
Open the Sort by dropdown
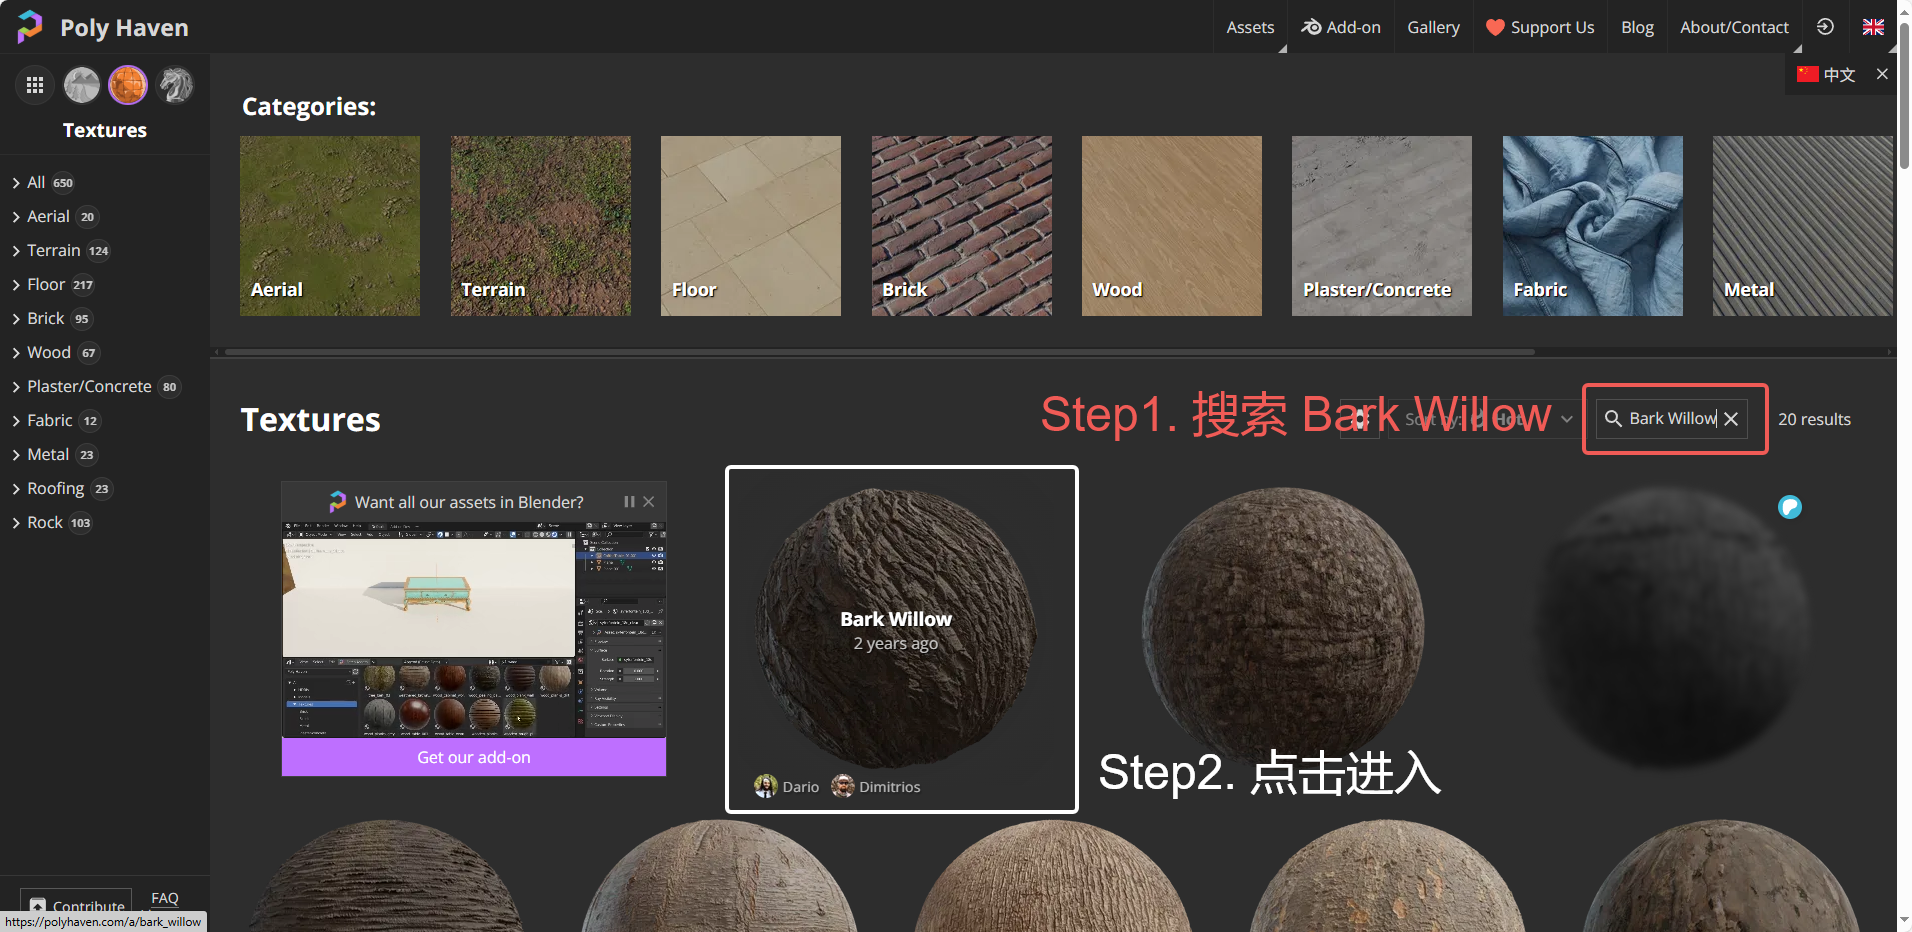tap(1485, 419)
